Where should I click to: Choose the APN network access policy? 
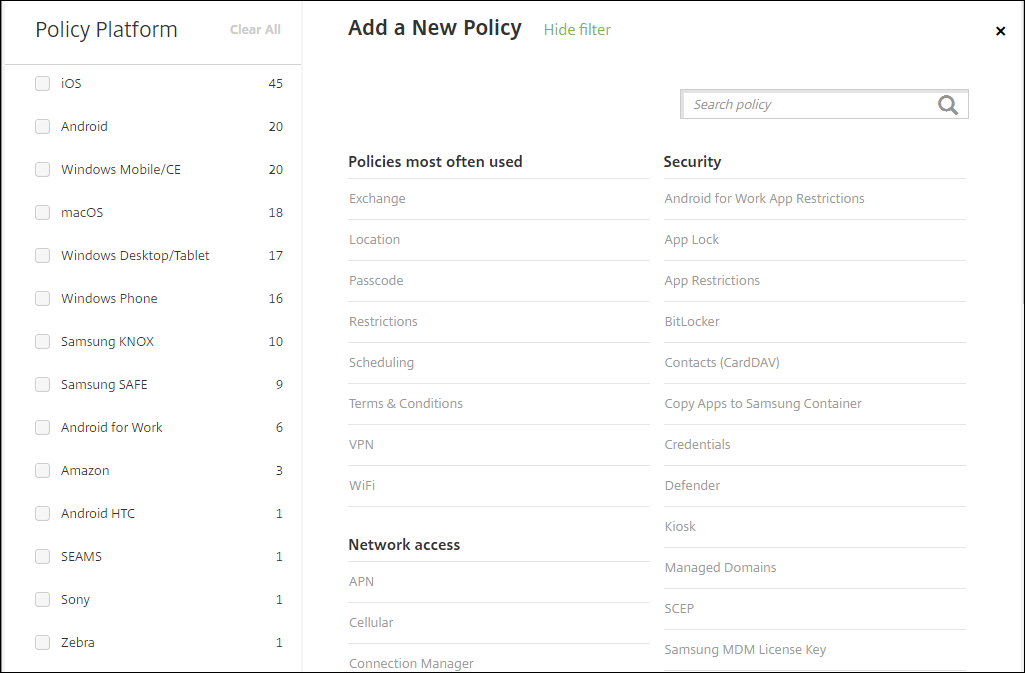[x=361, y=582]
